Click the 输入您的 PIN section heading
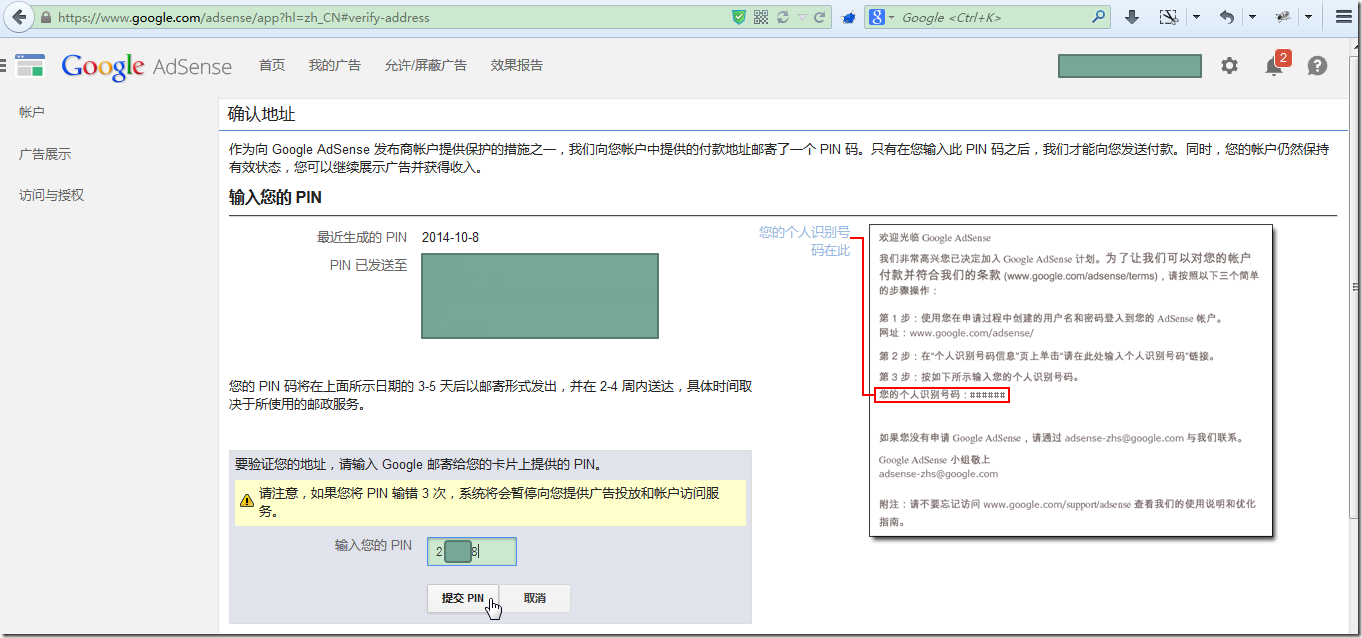Screen dimensions: 1362x638 pyautogui.click(x=275, y=197)
